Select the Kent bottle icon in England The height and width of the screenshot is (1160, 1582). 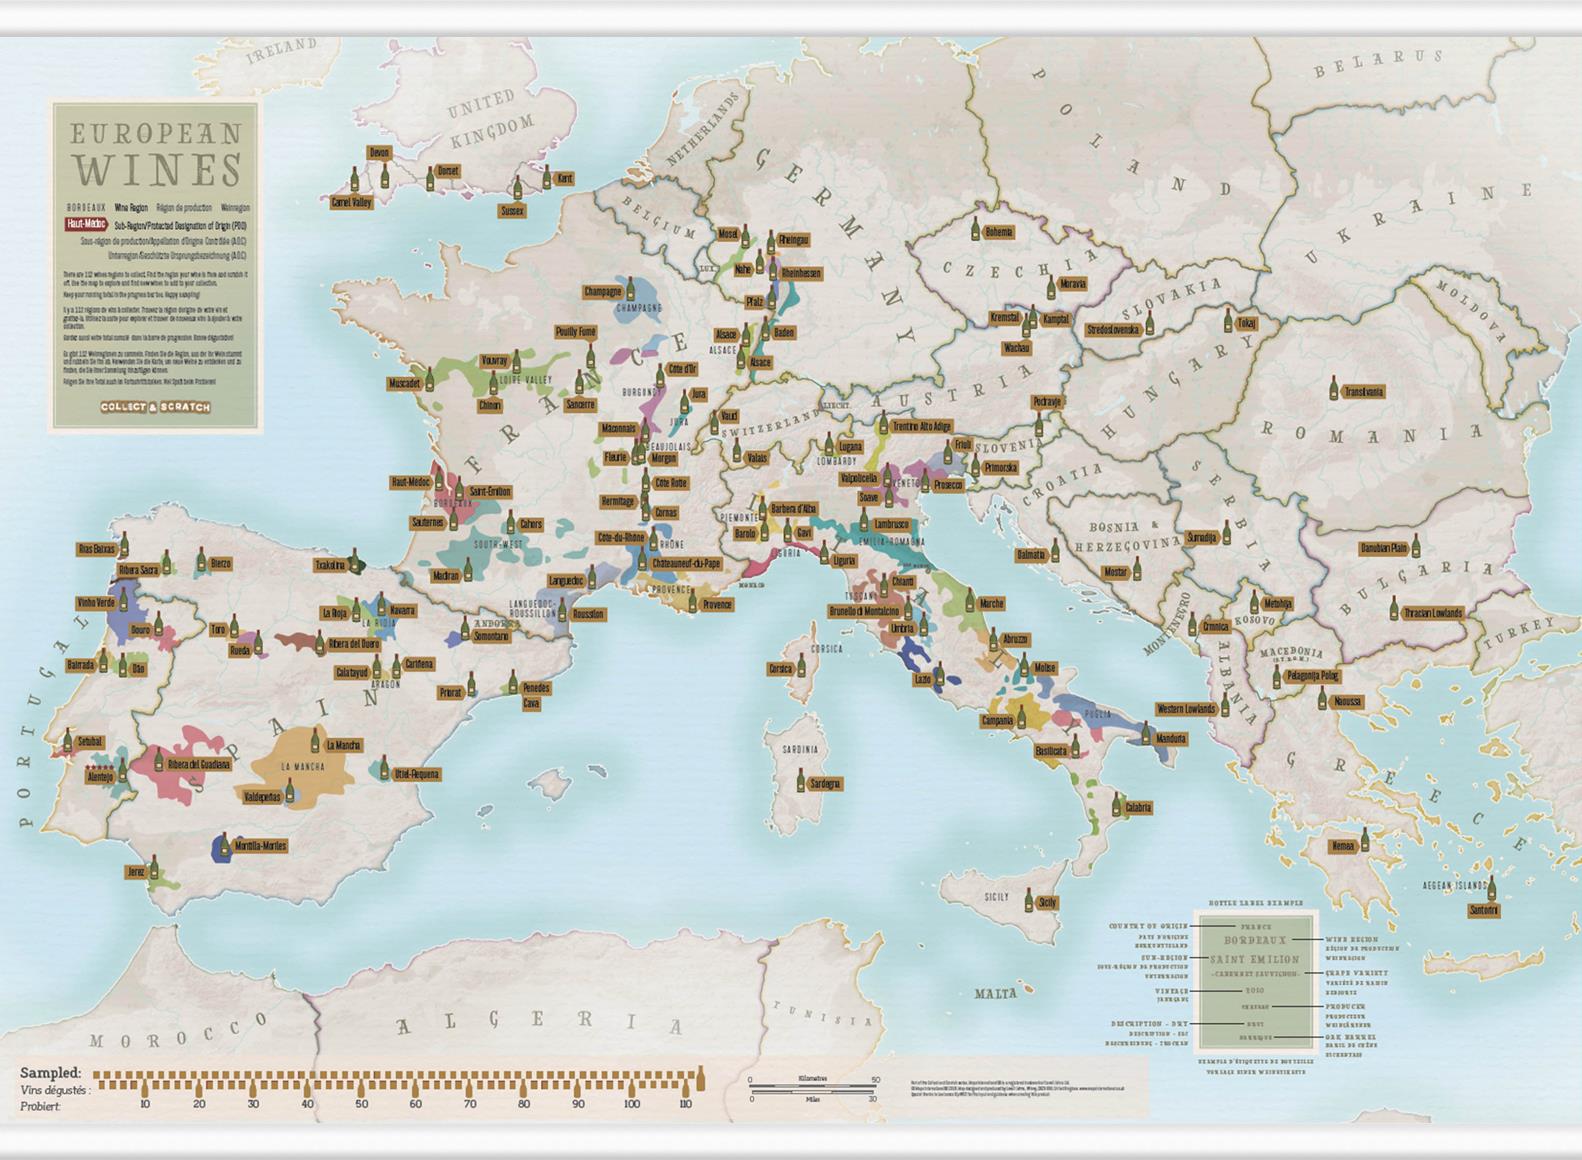[x=547, y=178]
